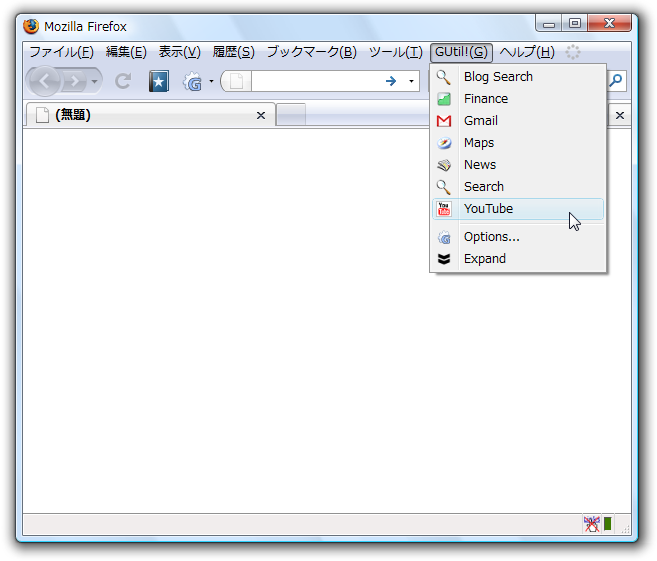657x561 pixels.
Task: Select the (無題) tab
Action: click(150, 115)
